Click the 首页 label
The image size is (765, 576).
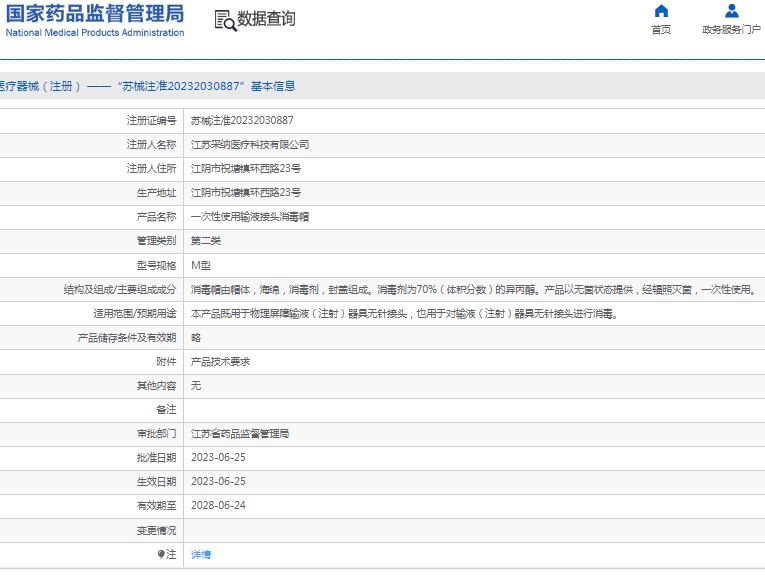click(661, 30)
